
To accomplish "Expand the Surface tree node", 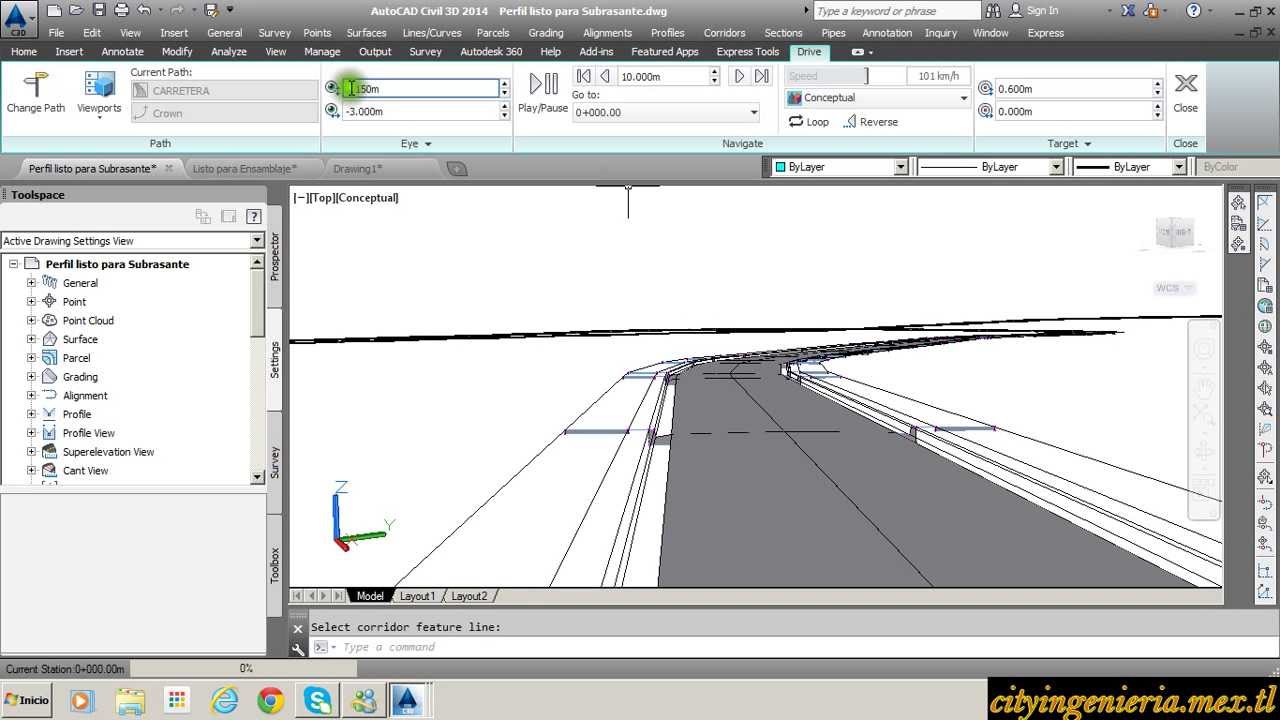I will pyautogui.click(x=31, y=339).
